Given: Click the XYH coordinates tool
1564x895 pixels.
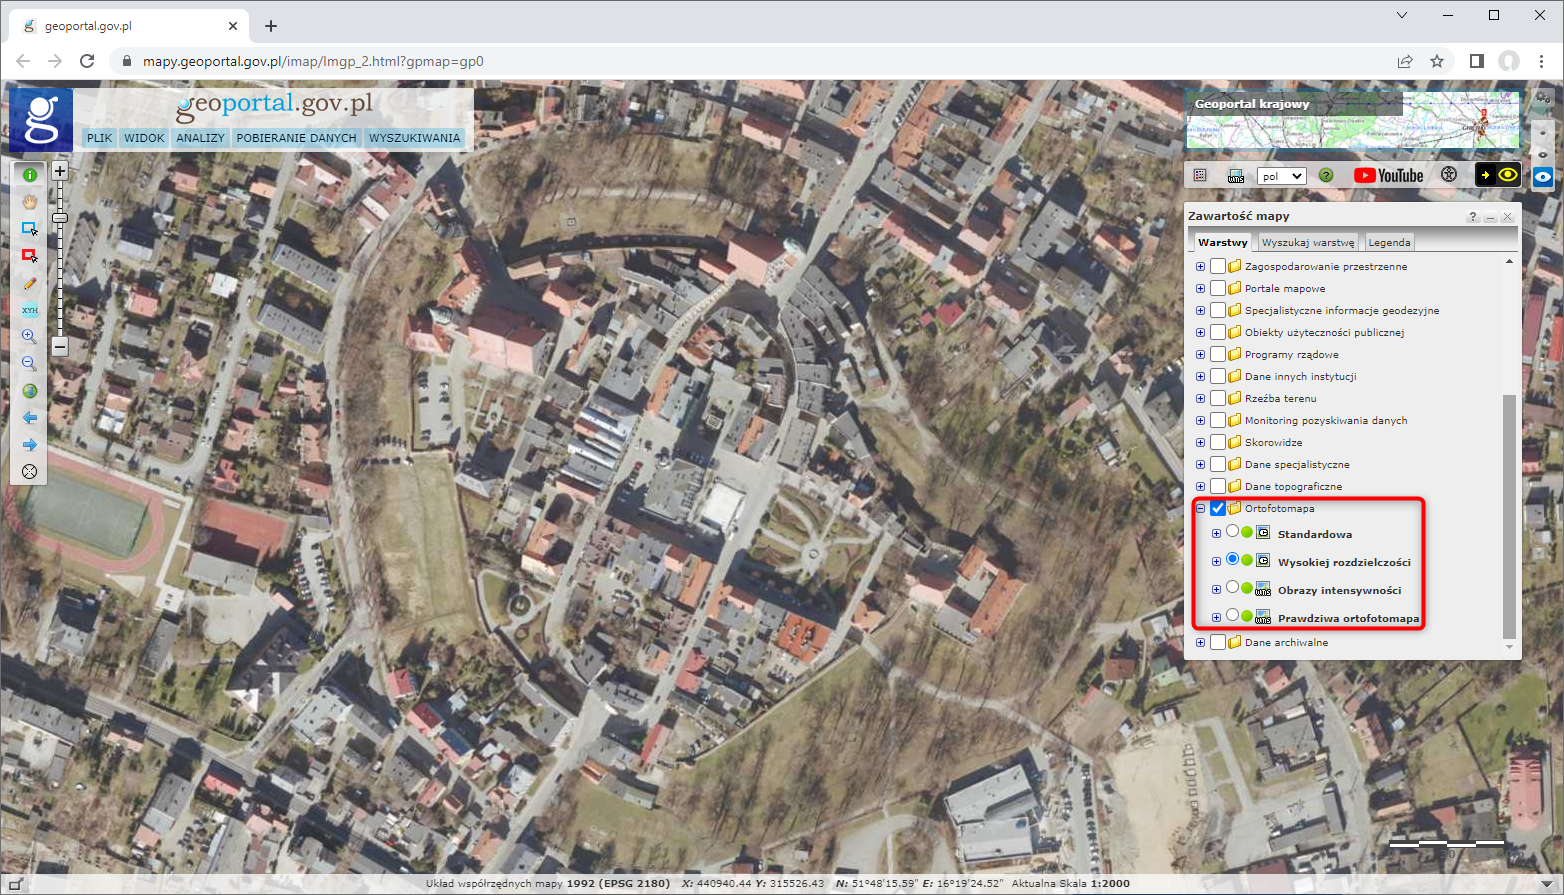Looking at the screenshot, I should click(x=29, y=310).
